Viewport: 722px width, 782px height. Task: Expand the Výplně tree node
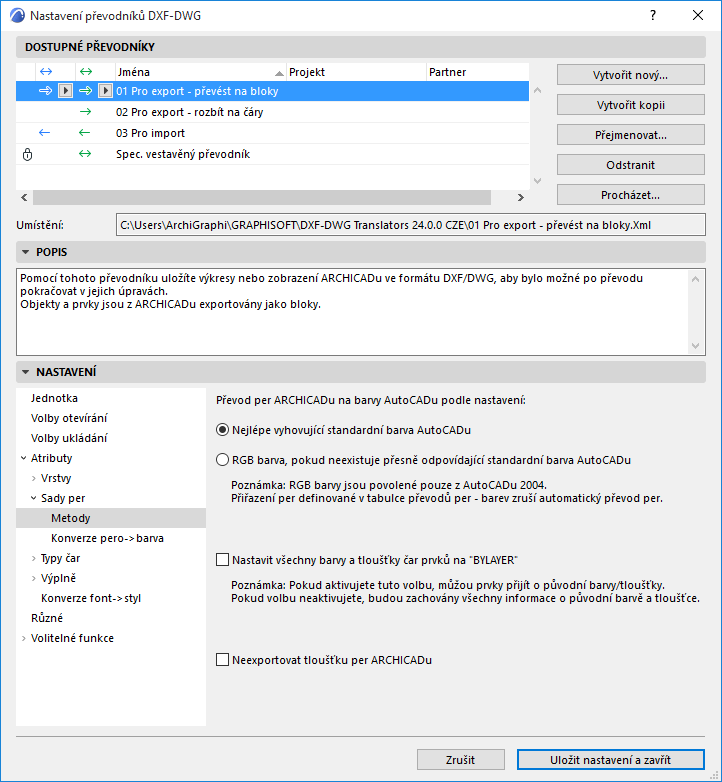(33, 578)
